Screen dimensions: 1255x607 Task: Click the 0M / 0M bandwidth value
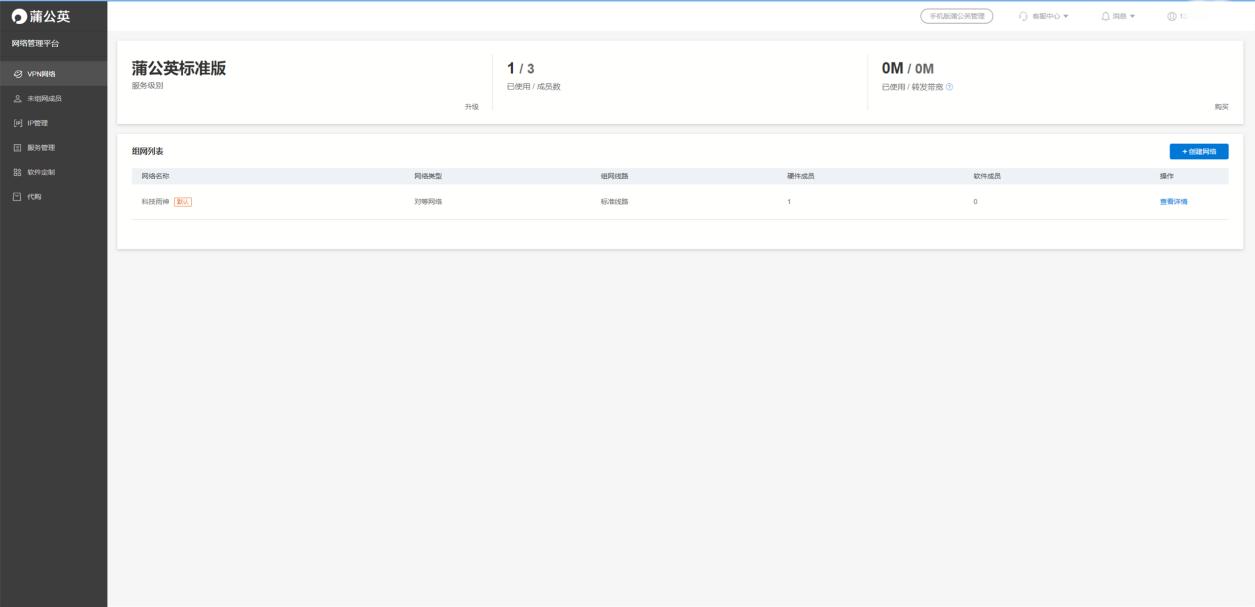coord(907,68)
